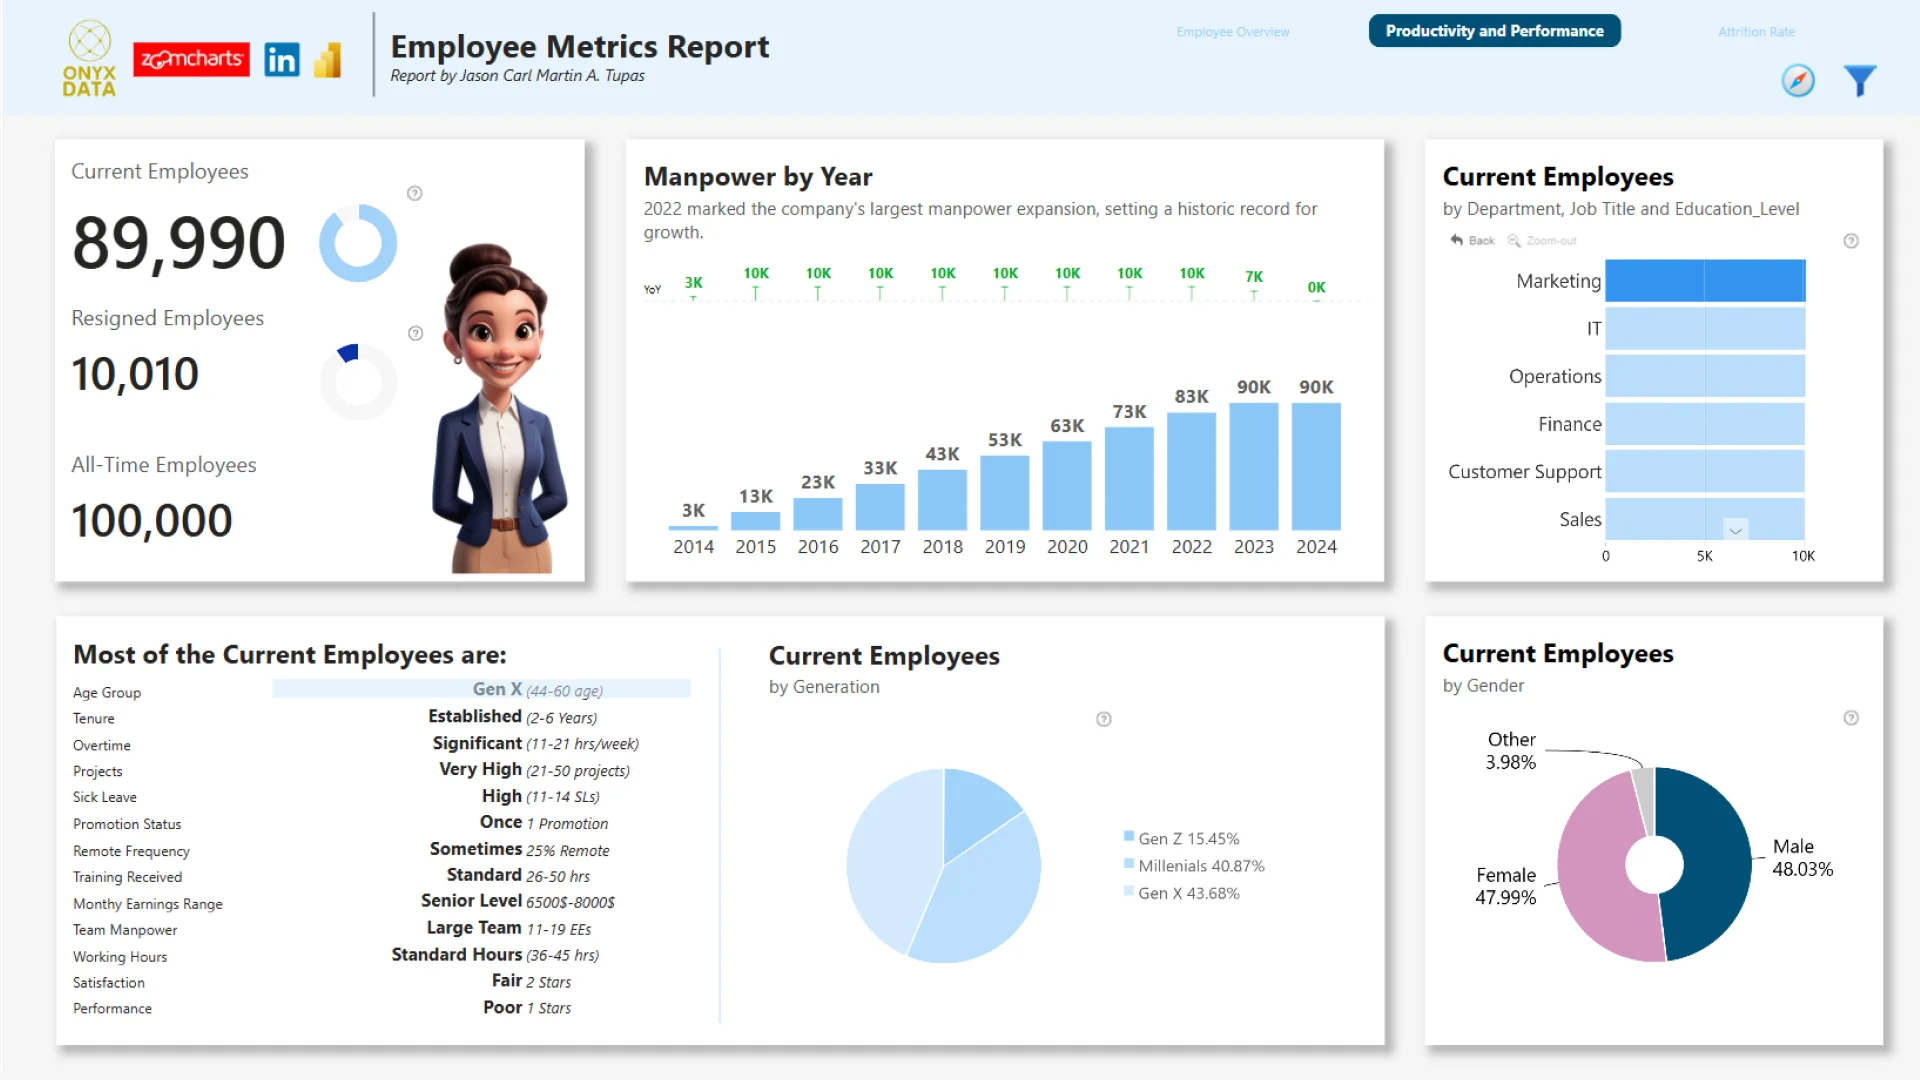Select the Operations department bar

1705,376
